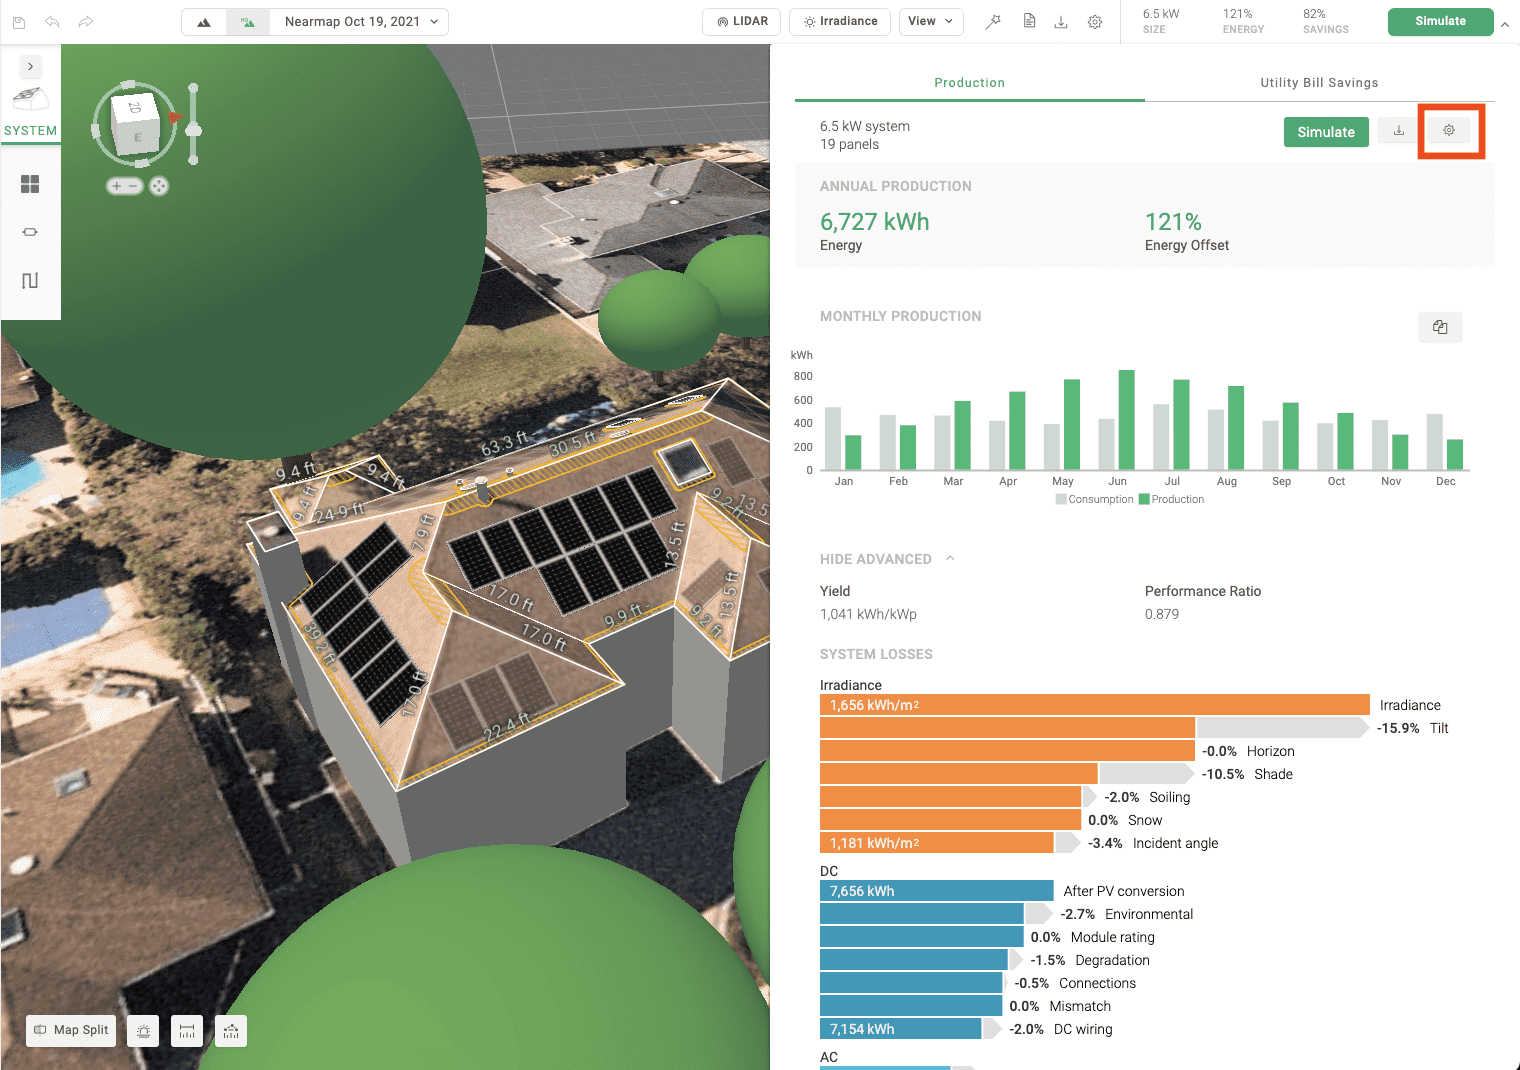This screenshot has height=1070, width=1520.
Task: Click the magic wand auto-design icon
Action: tap(993, 21)
